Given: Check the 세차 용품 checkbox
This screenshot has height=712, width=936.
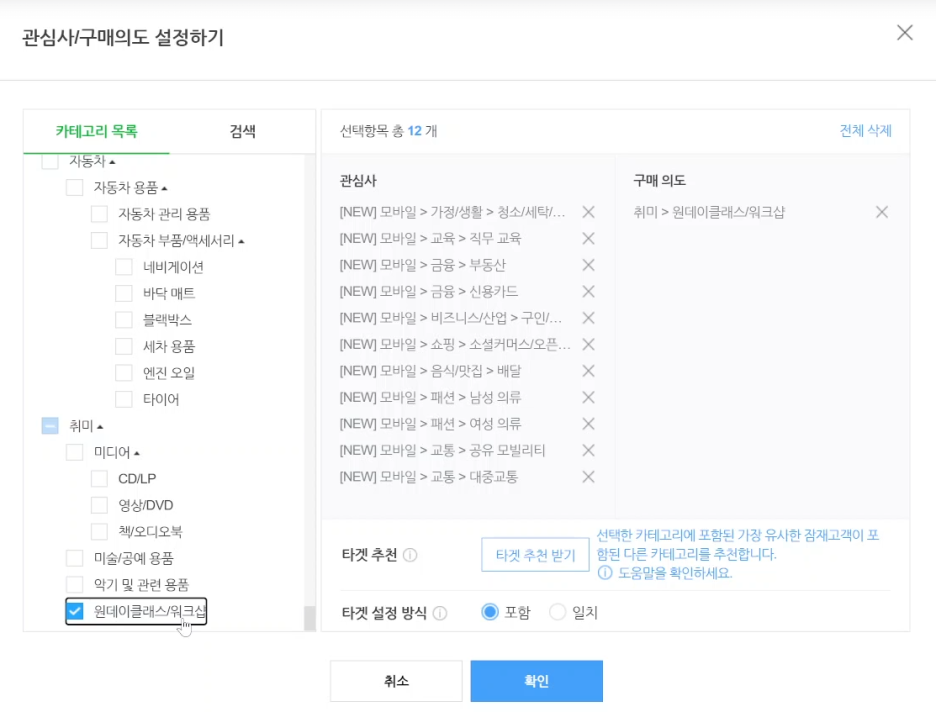Looking at the screenshot, I should tap(124, 346).
